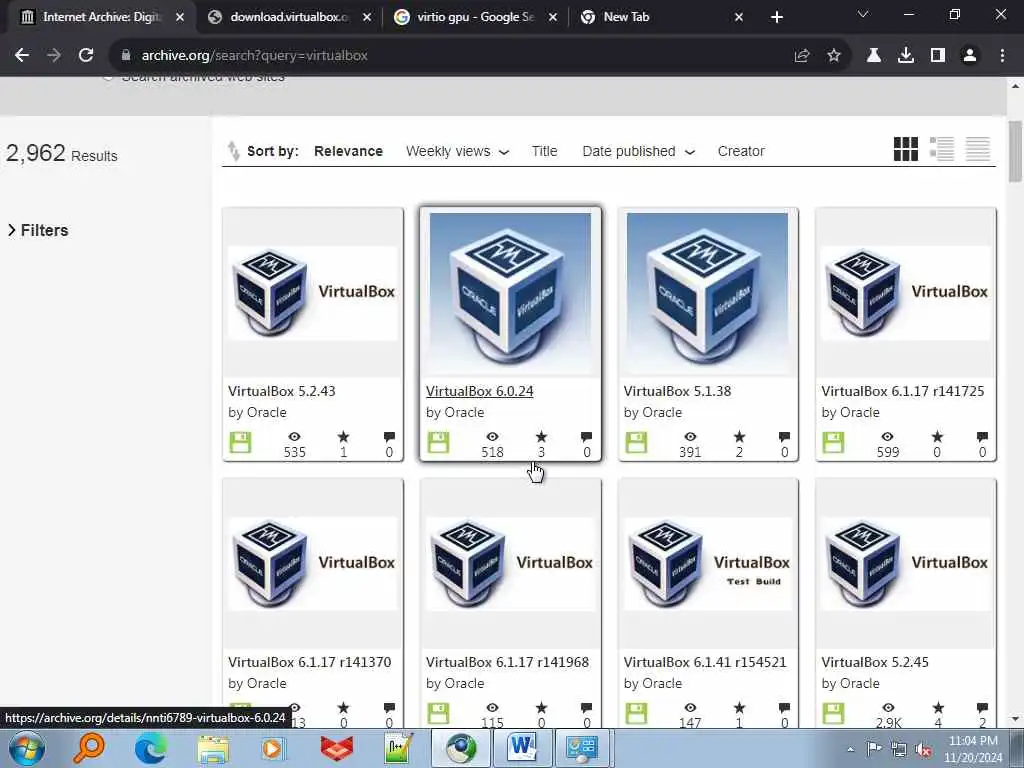Expand the Filters section
The image size is (1024, 768).
pyautogui.click(x=38, y=230)
